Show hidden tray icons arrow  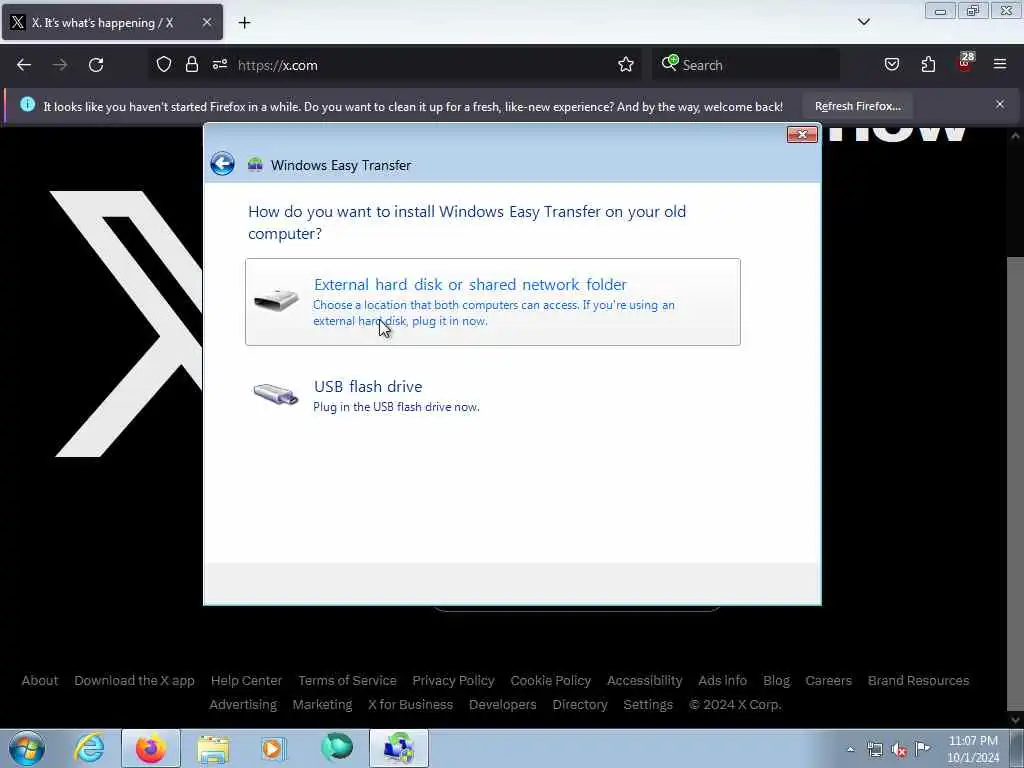[x=850, y=749]
